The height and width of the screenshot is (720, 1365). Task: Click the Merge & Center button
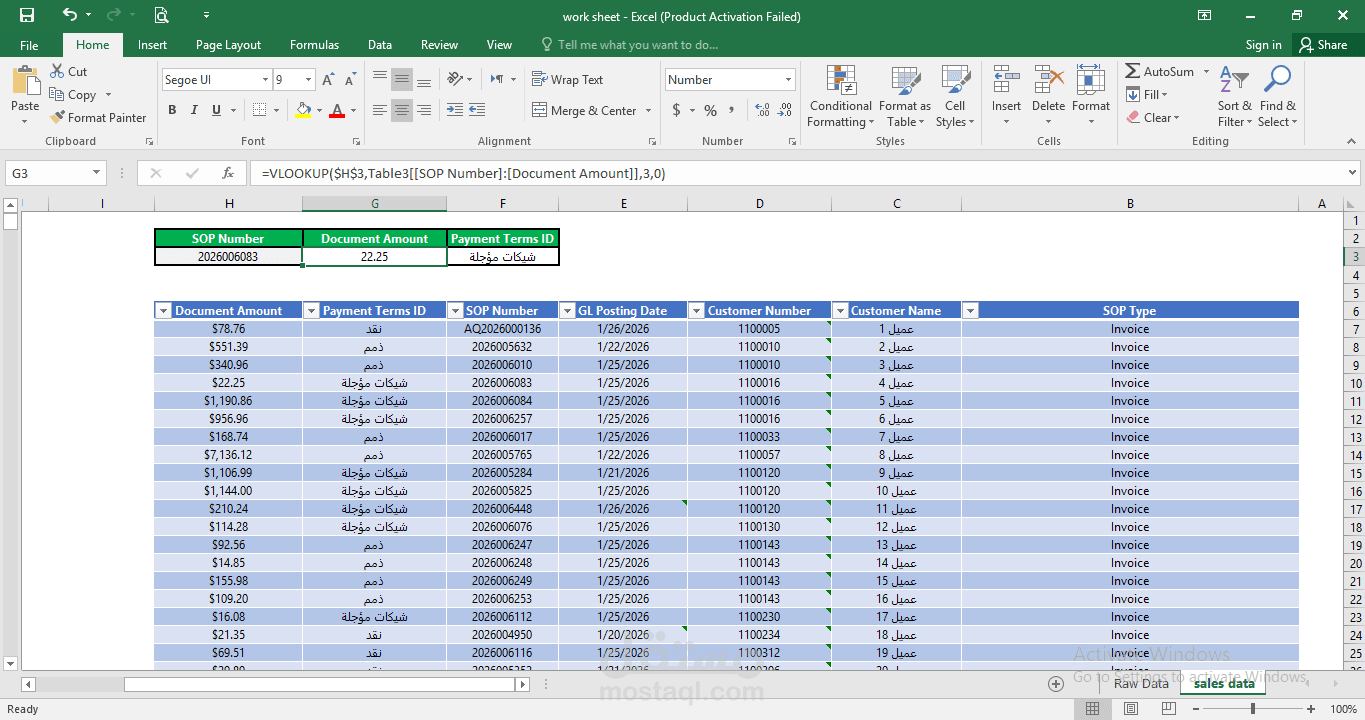pos(584,111)
